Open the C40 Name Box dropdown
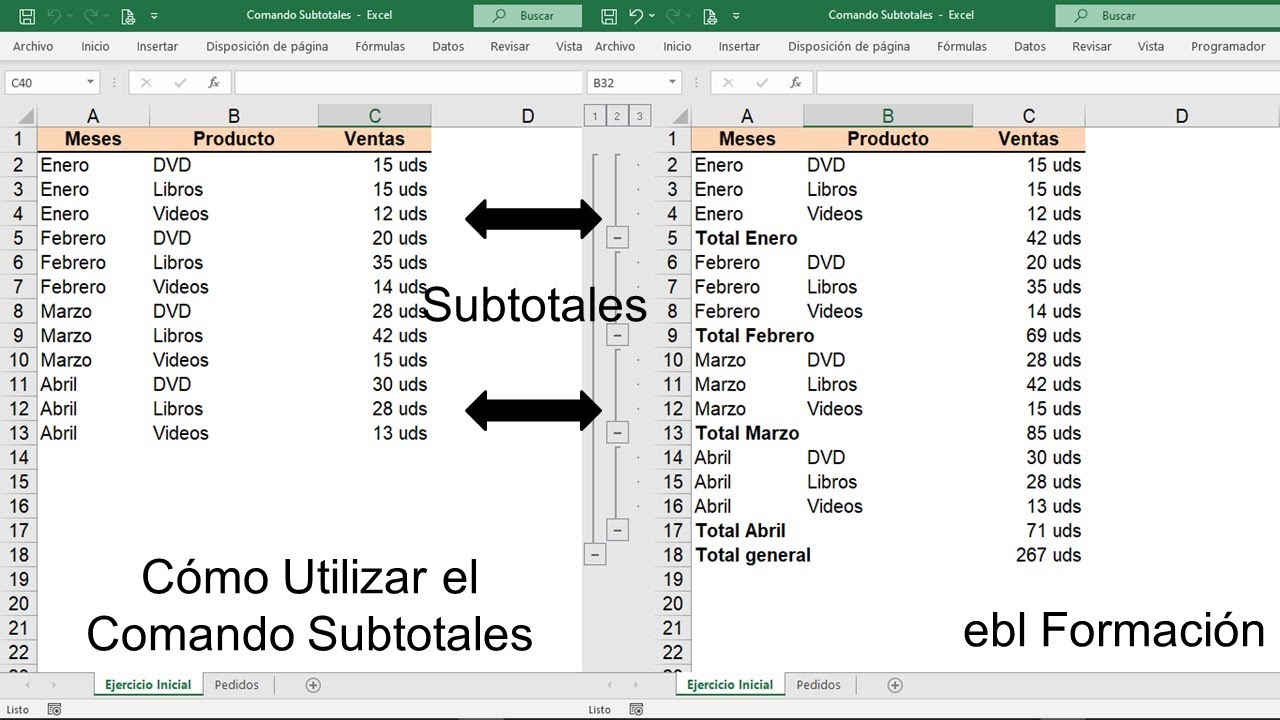This screenshot has height=720, width=1280. (x=91, y=83)
